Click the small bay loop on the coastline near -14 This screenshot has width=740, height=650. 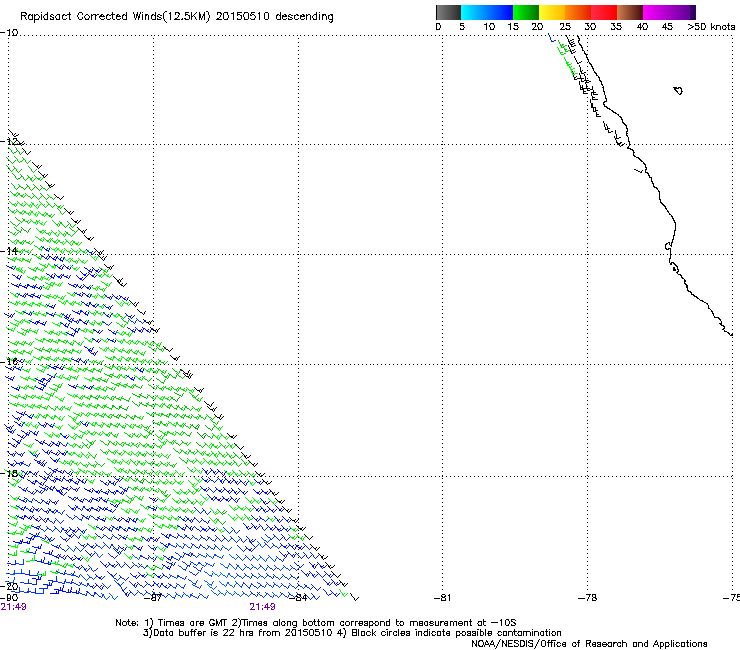click(668, 246)
